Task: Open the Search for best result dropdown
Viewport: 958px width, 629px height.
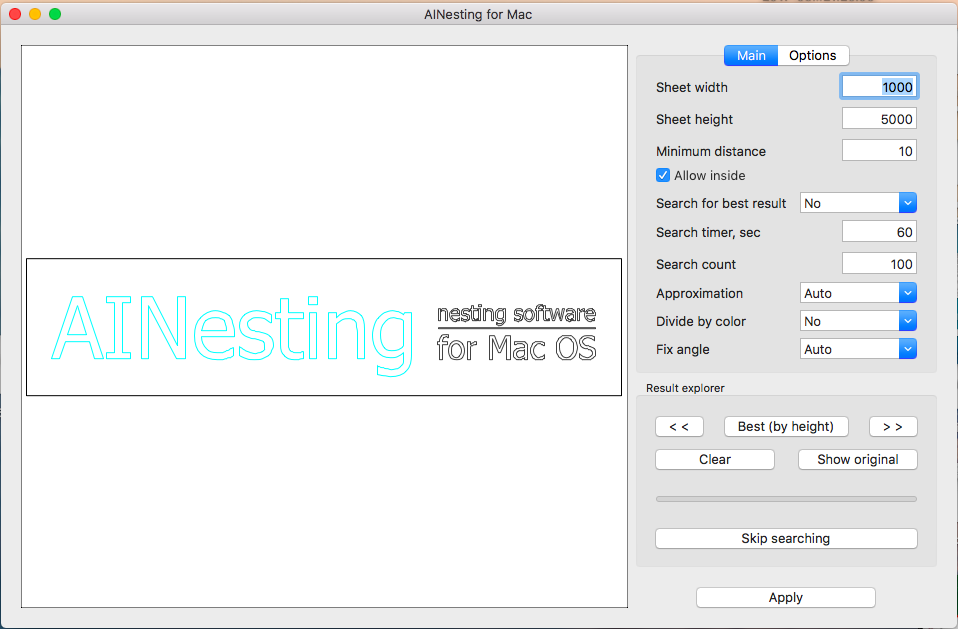Action: click(858, 203)
